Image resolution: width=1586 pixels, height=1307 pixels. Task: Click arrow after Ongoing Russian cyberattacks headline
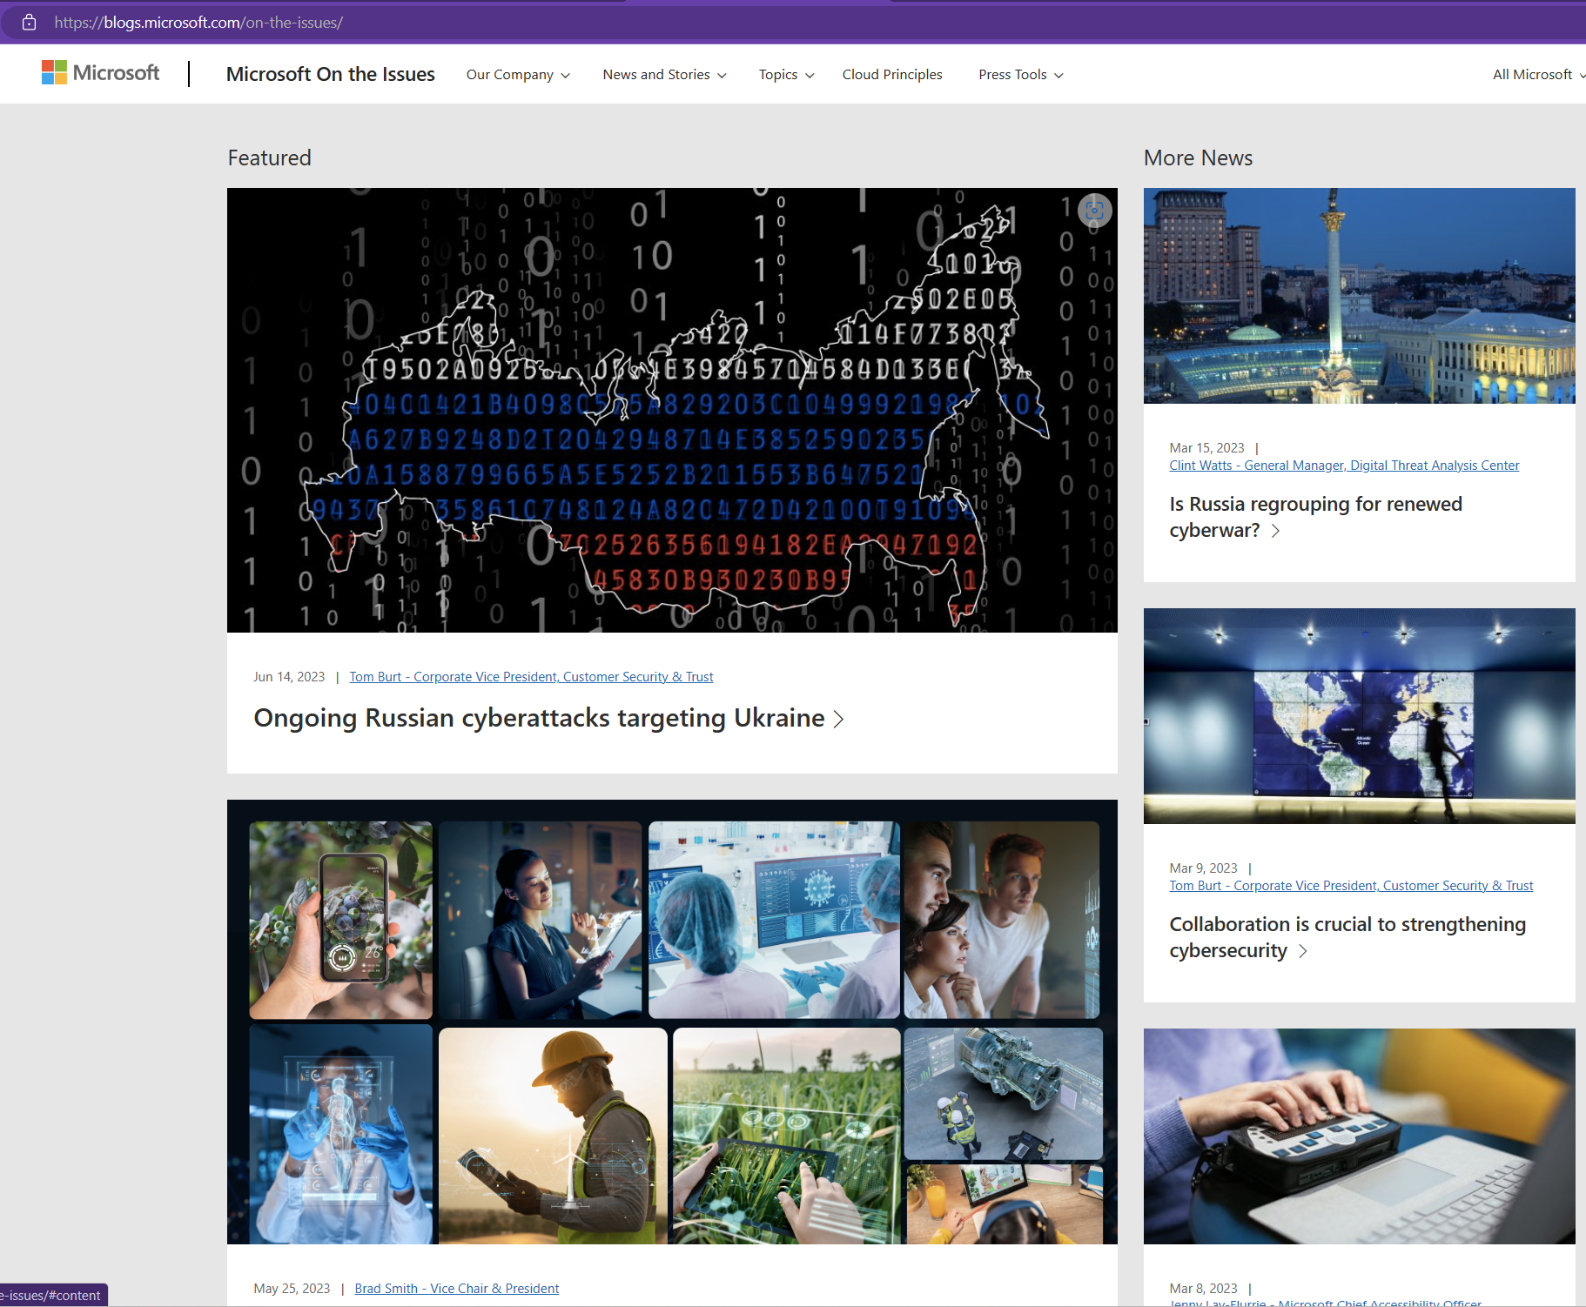click(x=839, y=720)
